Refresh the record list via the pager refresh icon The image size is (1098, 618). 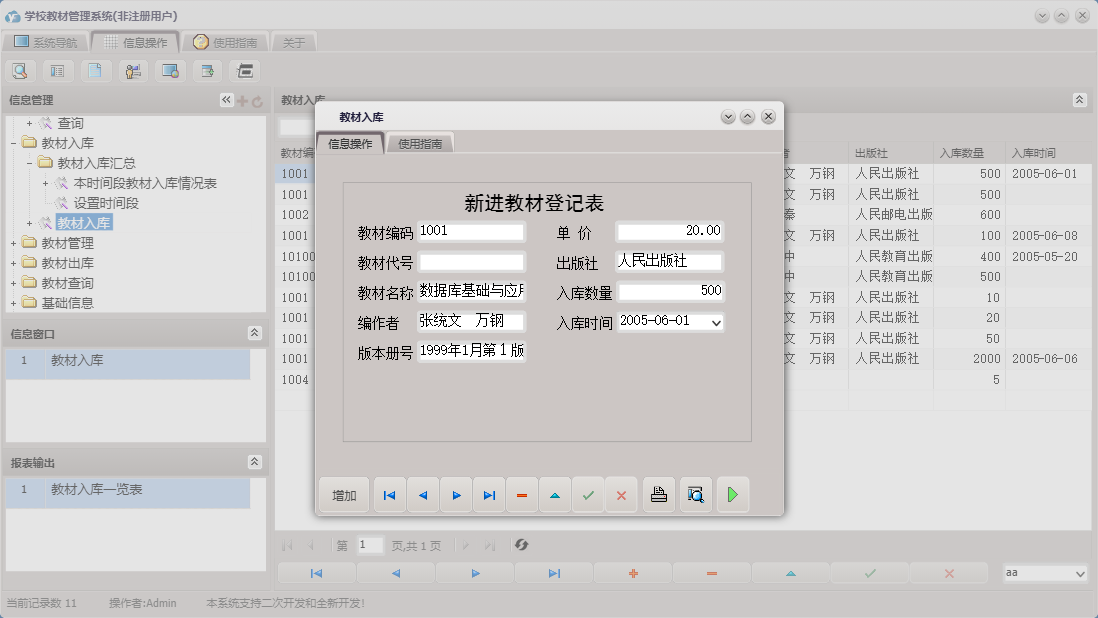pos(519,545)
